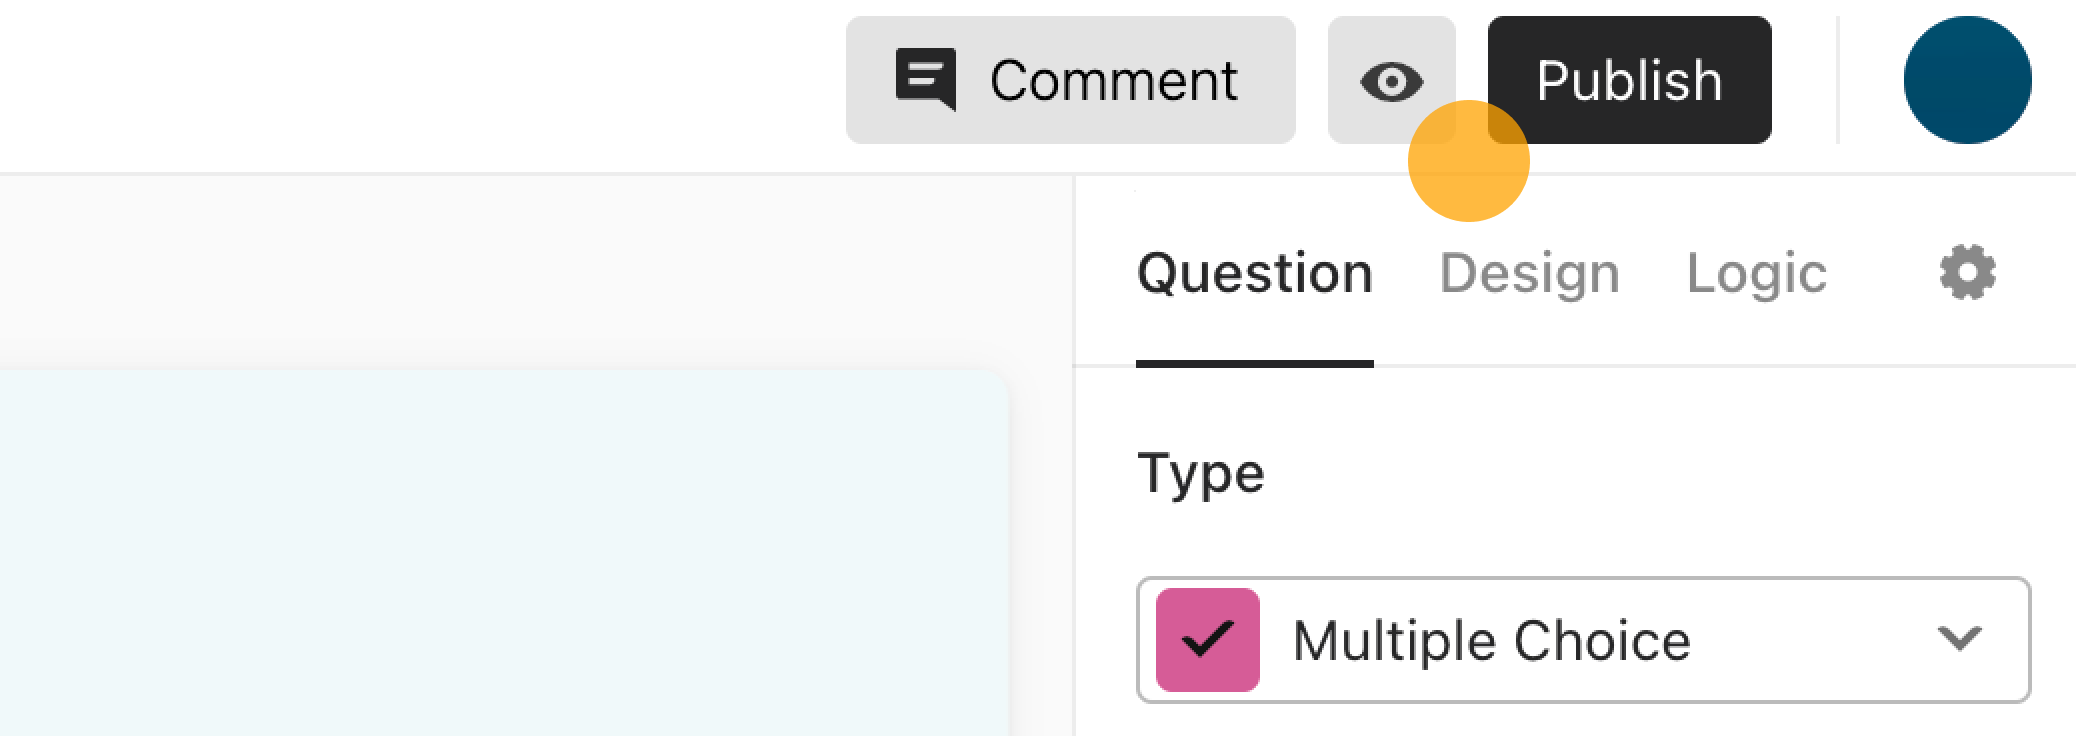Image resolution: width=2076 pixels, height=736 pixels.
Task: Click the dark underline beneath Question tab
Action: pyautogui.click(x=1254, y=363)
